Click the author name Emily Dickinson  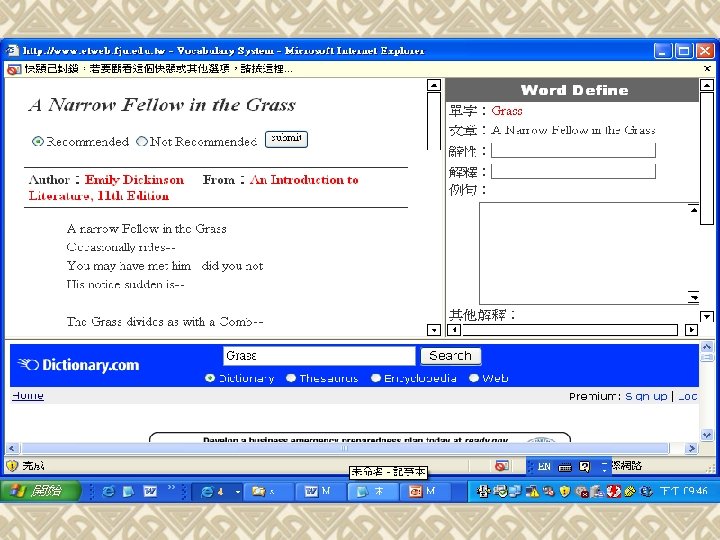coord(134,180)
